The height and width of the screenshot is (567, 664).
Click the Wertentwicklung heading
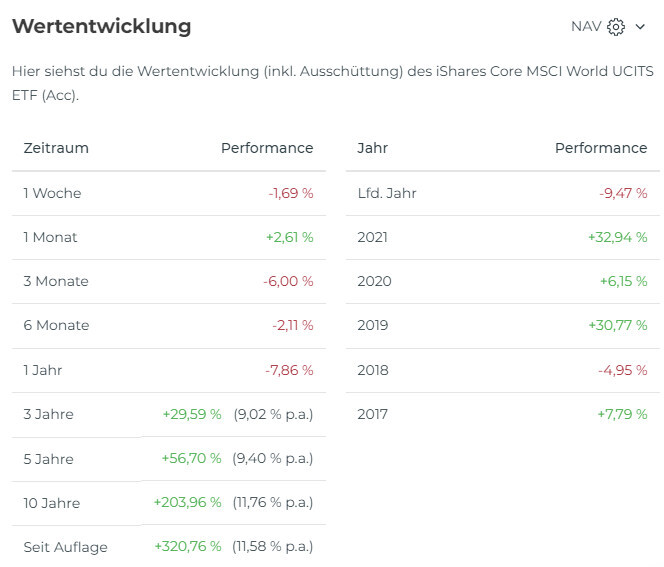click(101, 26)
